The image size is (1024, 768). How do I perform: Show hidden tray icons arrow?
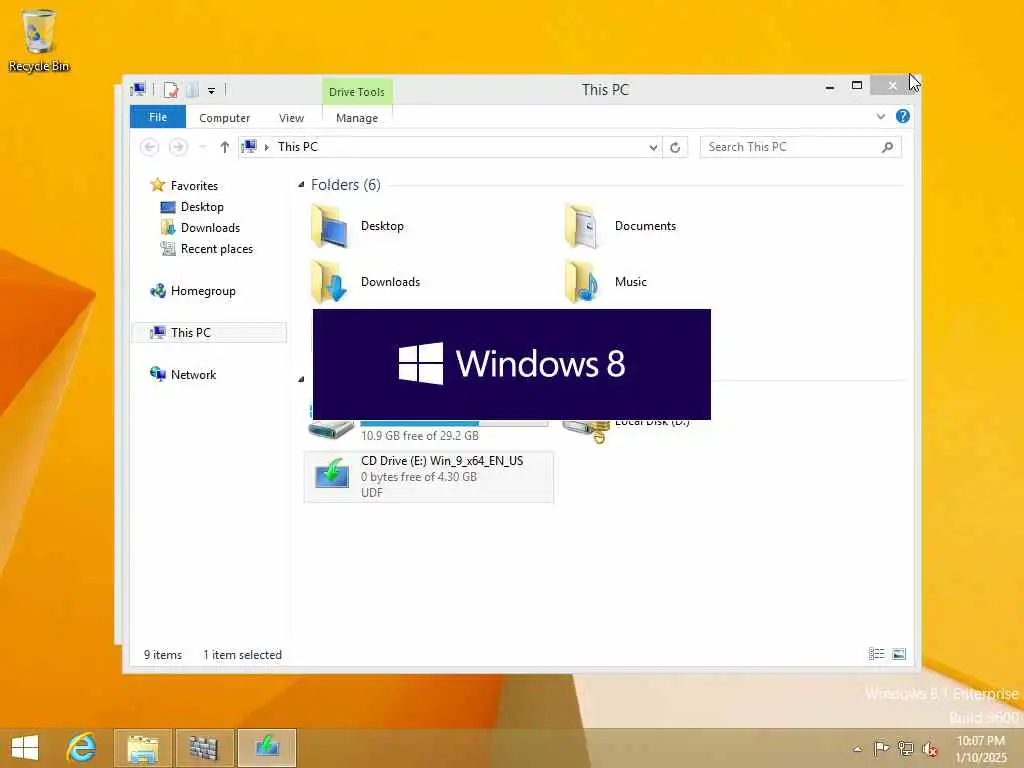click(x=857, y=749)
